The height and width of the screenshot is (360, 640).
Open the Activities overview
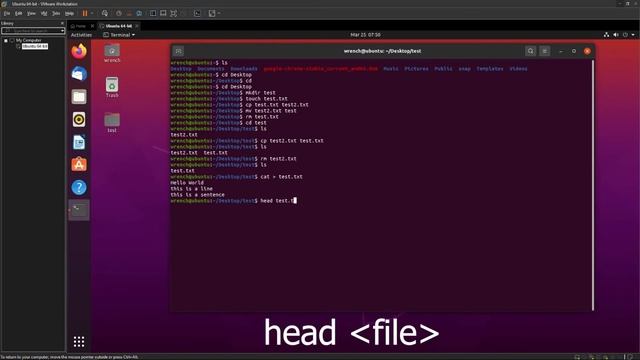81,35
